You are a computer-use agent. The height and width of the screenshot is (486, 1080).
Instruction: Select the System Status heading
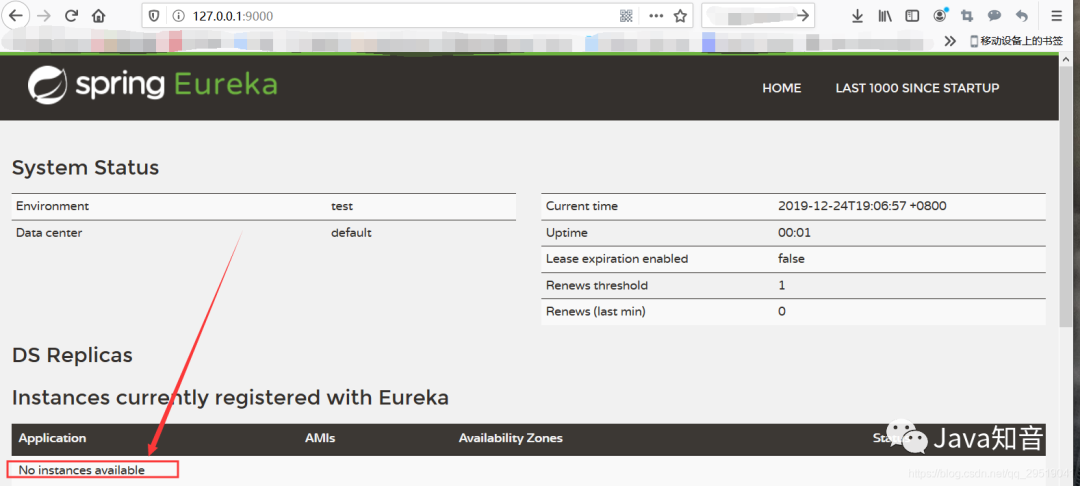[x=85, y=167]
